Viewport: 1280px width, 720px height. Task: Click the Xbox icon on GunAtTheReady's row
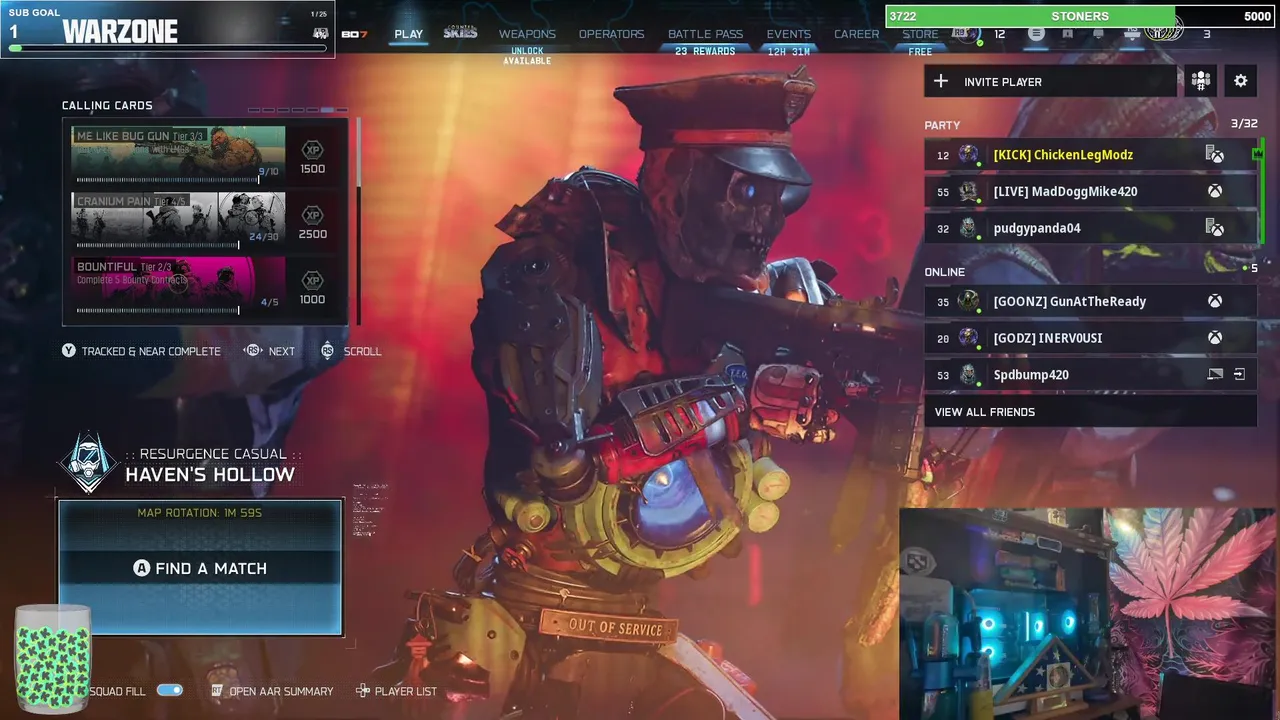click(1214, 301)
